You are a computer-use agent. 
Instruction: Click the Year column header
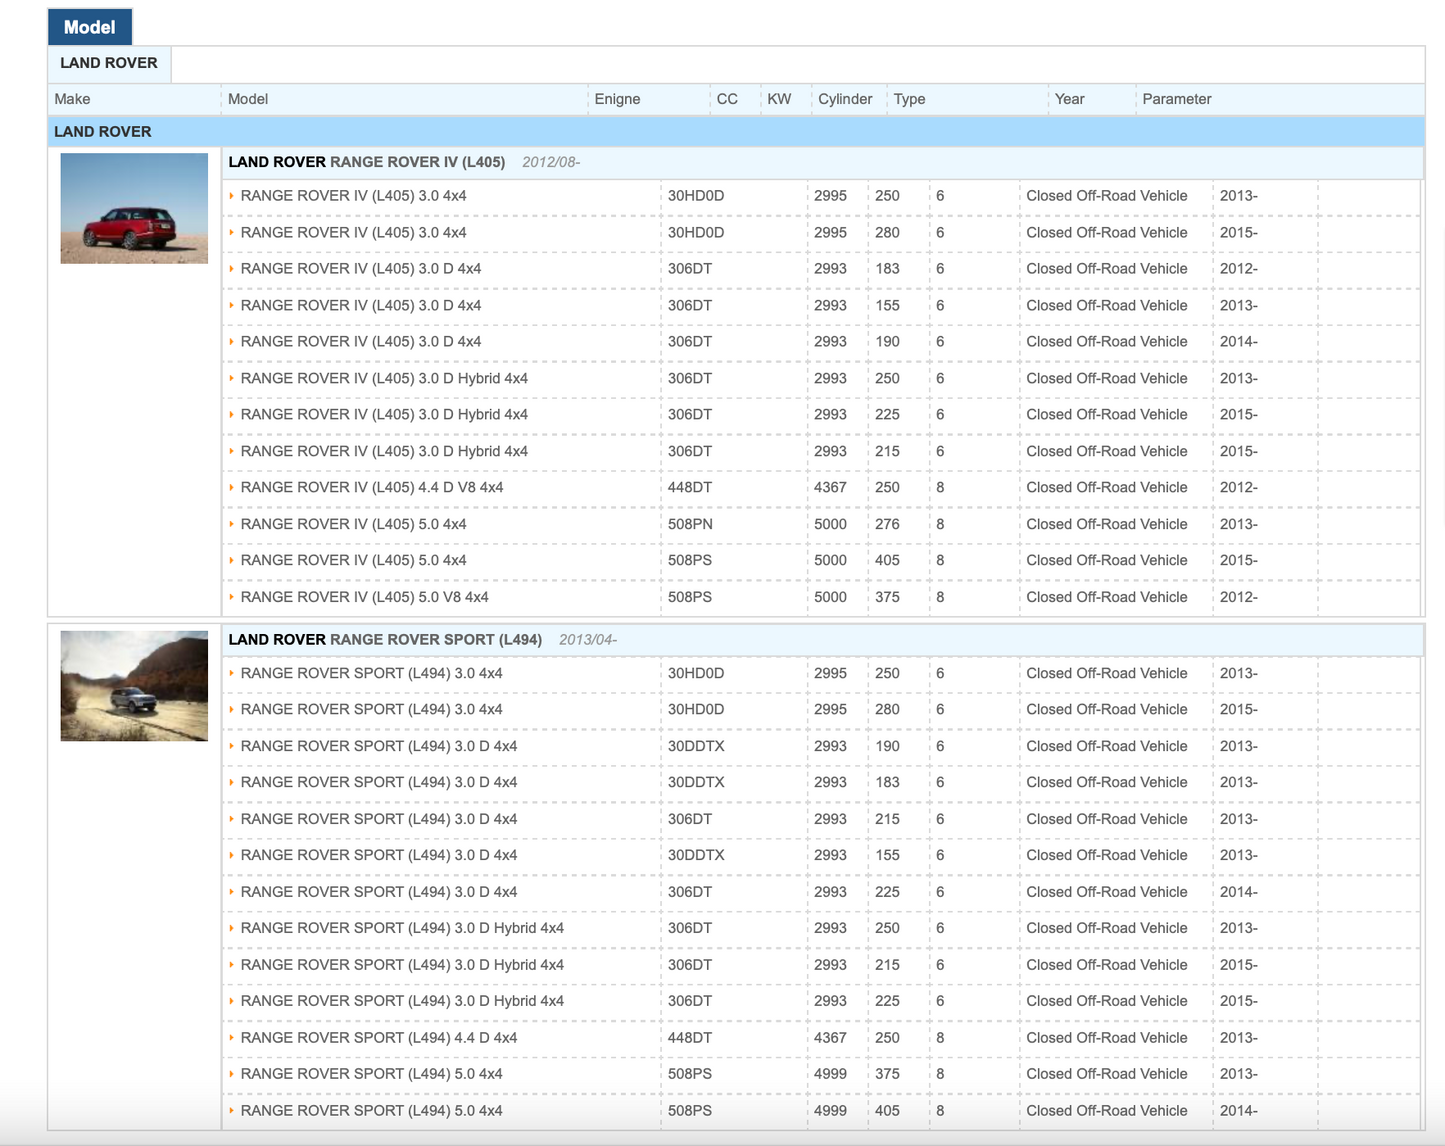(1069, 99)
